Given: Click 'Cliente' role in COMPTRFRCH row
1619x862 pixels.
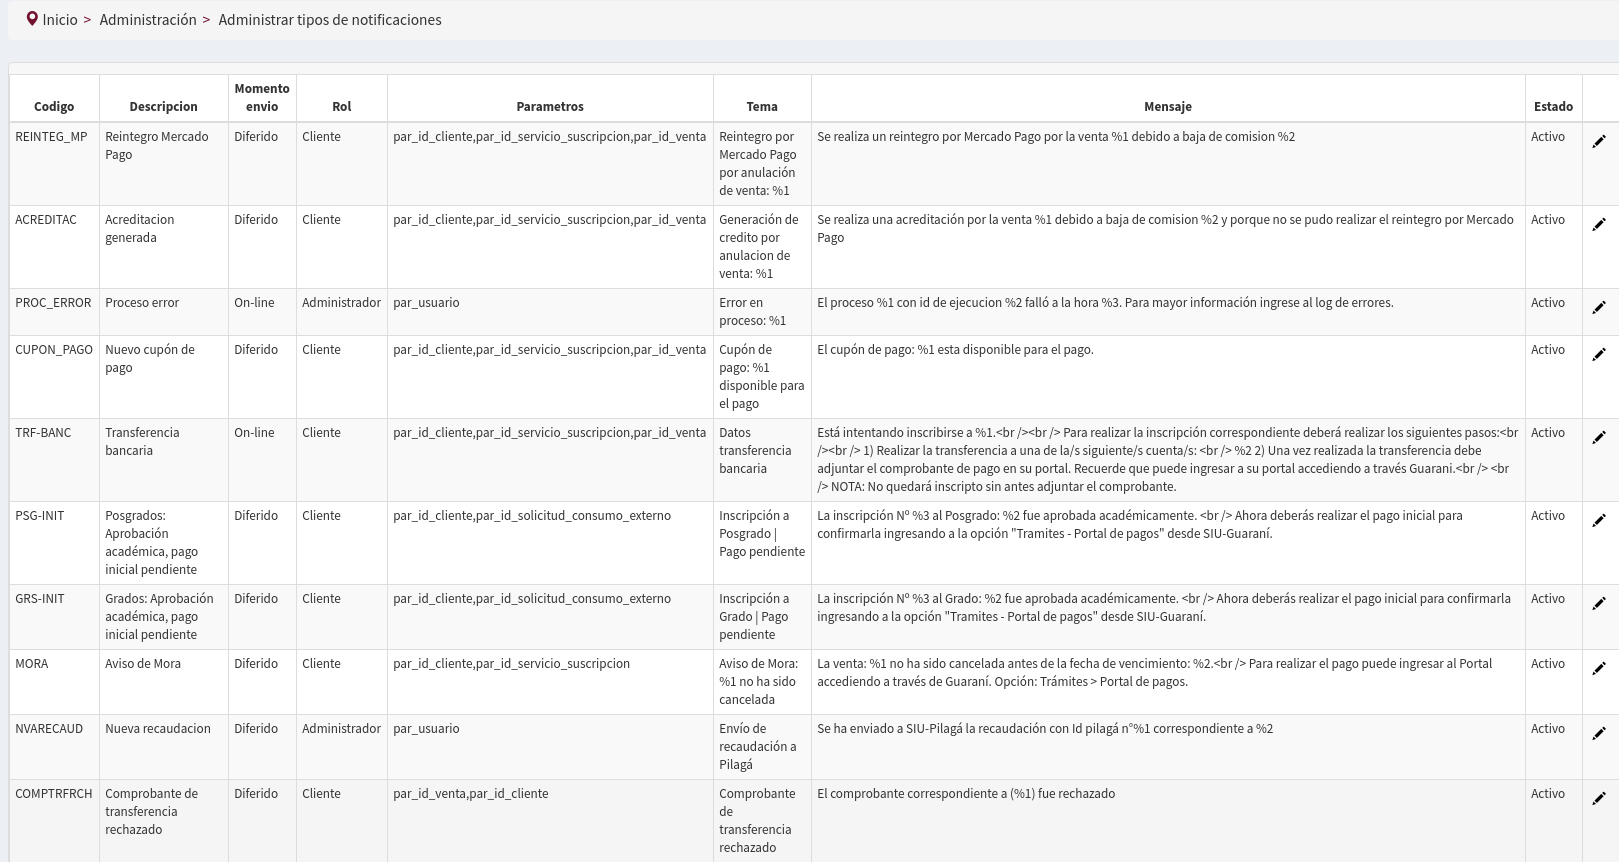Looking at the screenshot, I should click(321, 793).
